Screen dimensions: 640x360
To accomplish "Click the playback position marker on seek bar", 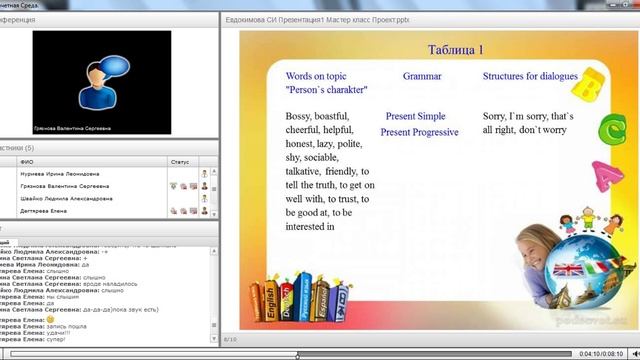I will (x=298, y=355).
